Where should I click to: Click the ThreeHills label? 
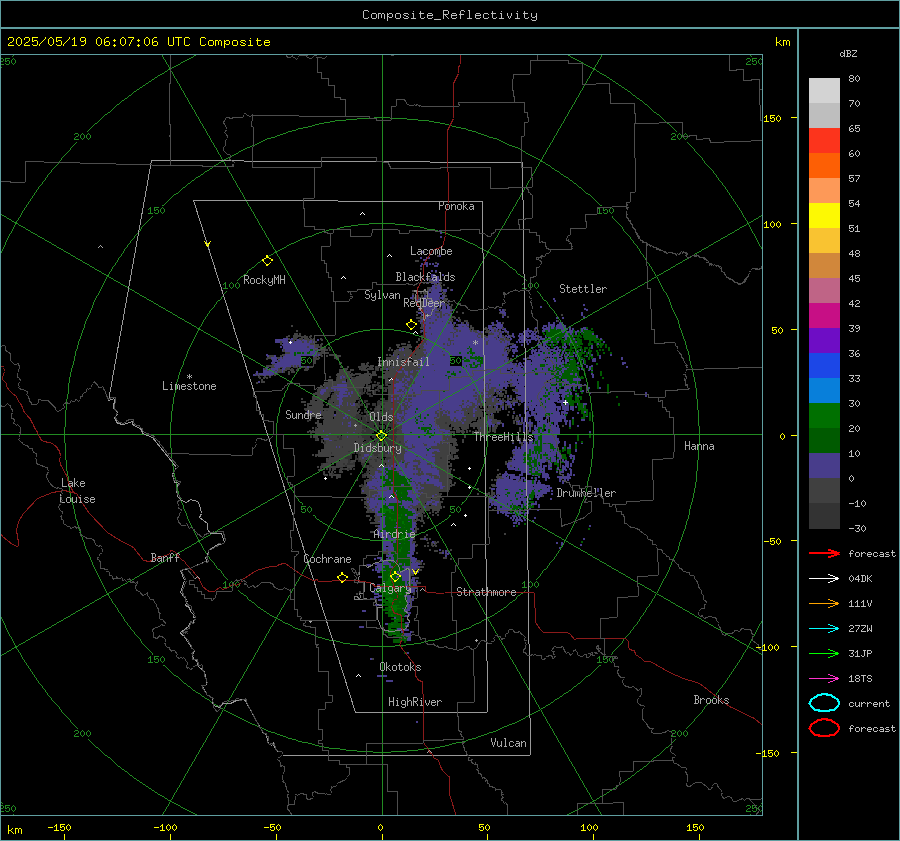pyautogui.click(x=503, y=437)
